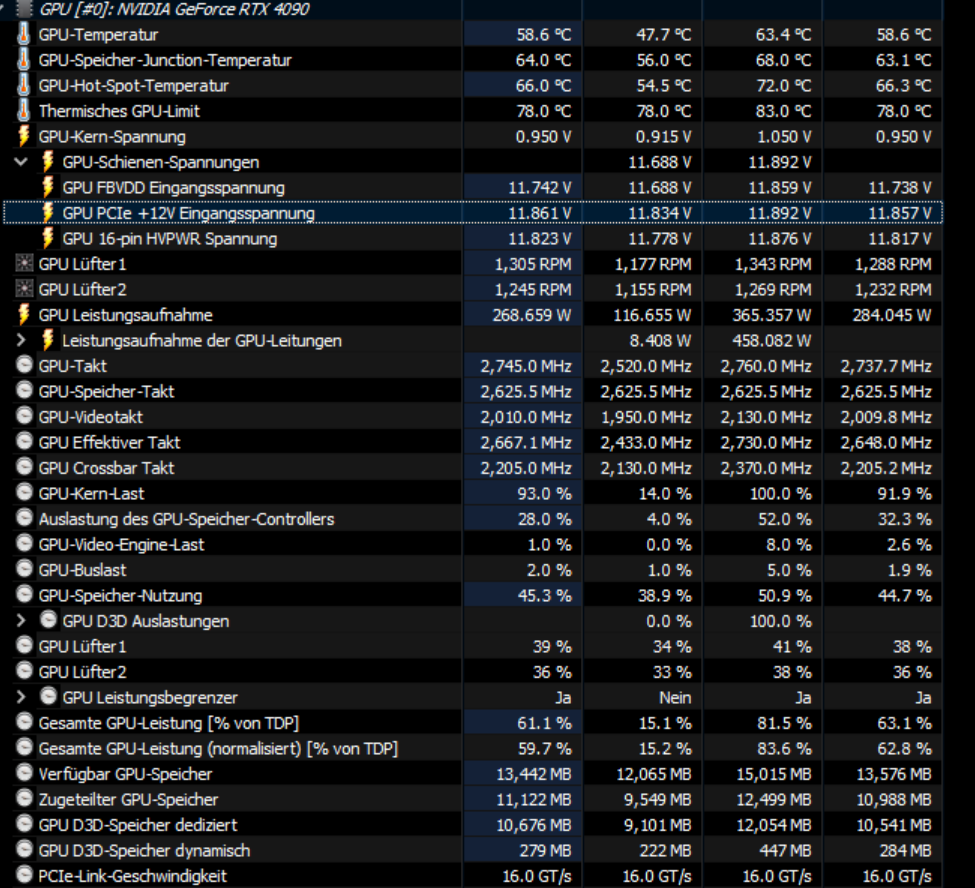Click gauge icon of GPU D3D Auslastungen

(x=48, y=620)
